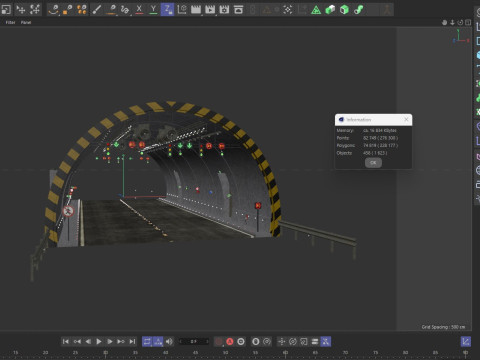Screen dimensions: 480x360
Task: Close the Information dialog window
Action: tap(406, 119)
